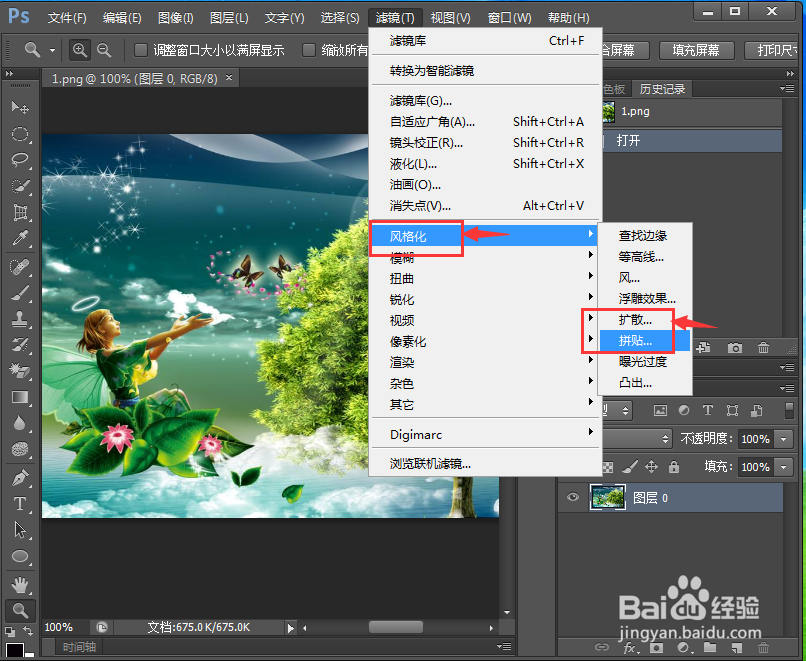Choose 液化(L)... entry
Viewport: 806px width, 661px height.
[485, 164]
